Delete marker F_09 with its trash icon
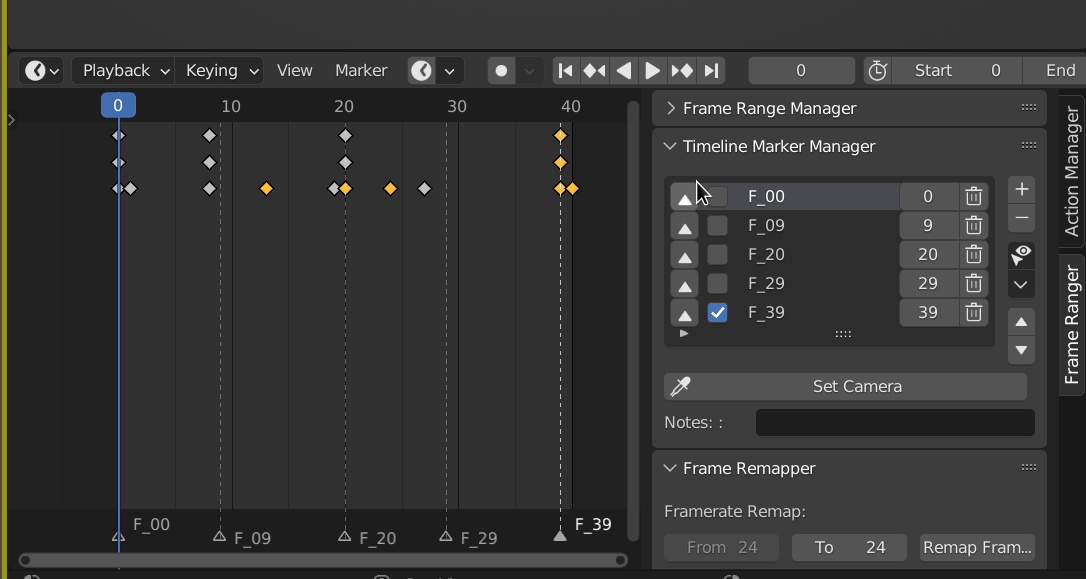The image size is (1086, 579). tap(973, 225)
